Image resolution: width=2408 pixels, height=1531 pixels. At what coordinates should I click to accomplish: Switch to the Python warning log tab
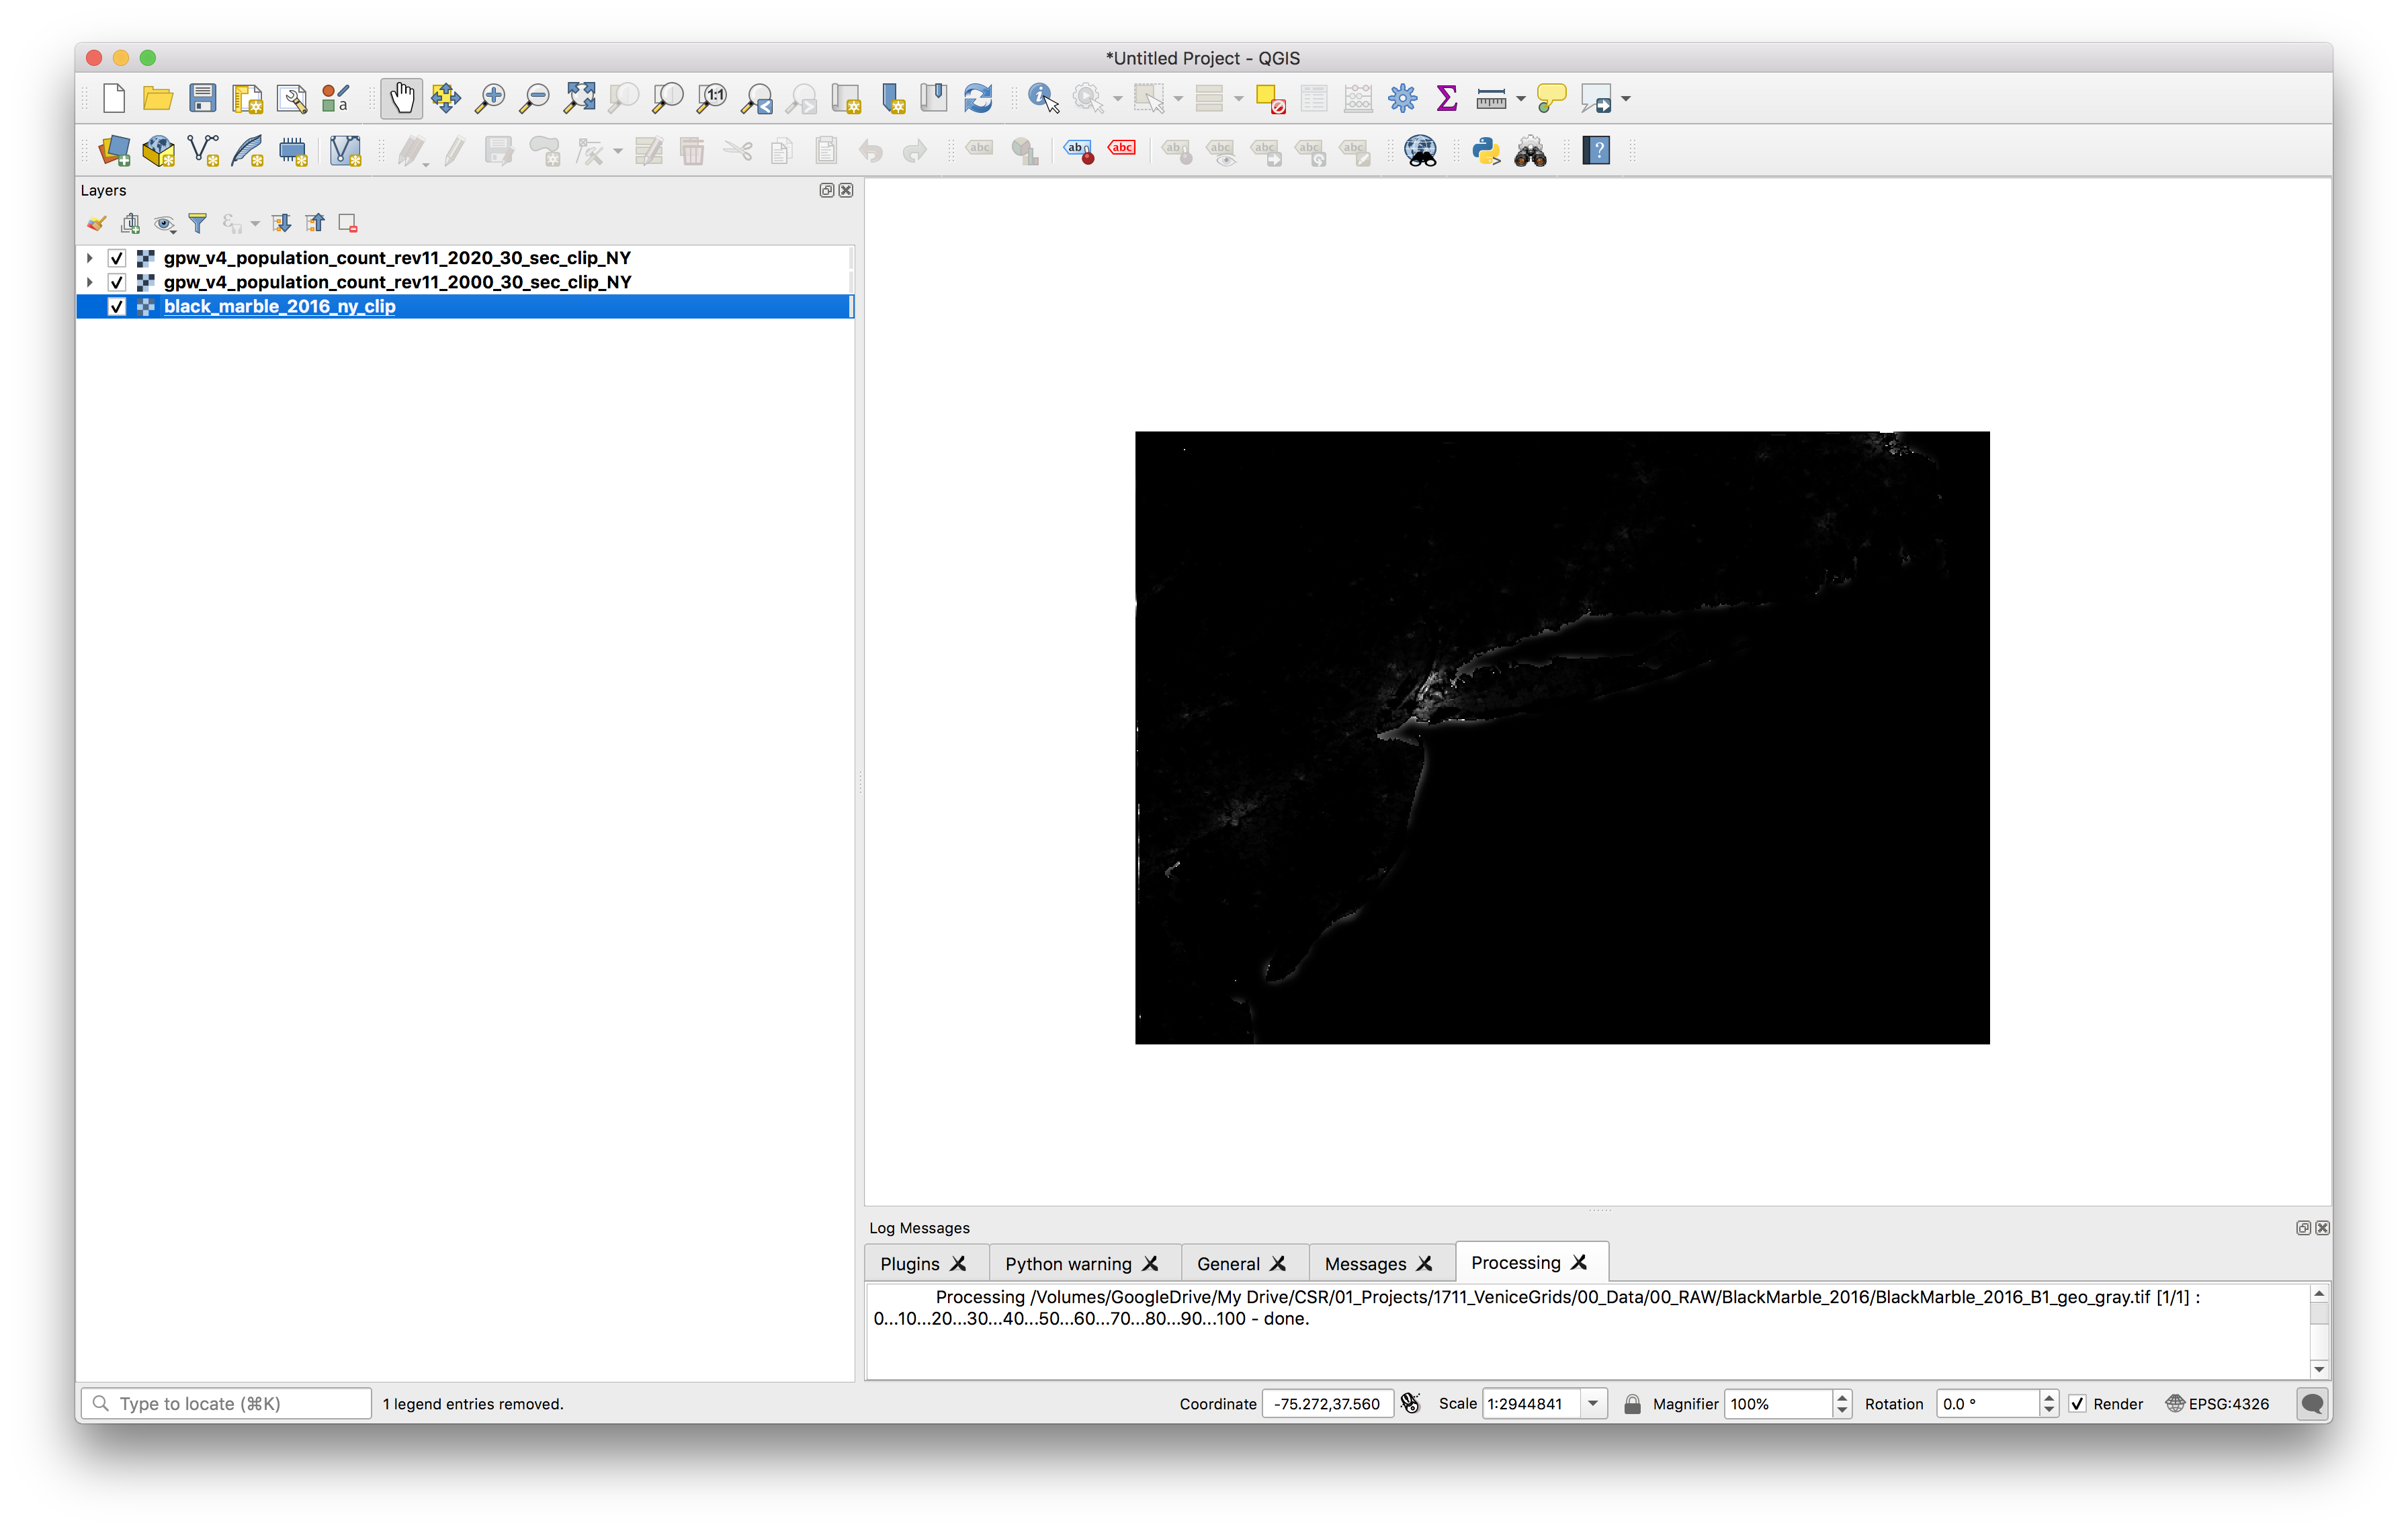(1068, 1263)
